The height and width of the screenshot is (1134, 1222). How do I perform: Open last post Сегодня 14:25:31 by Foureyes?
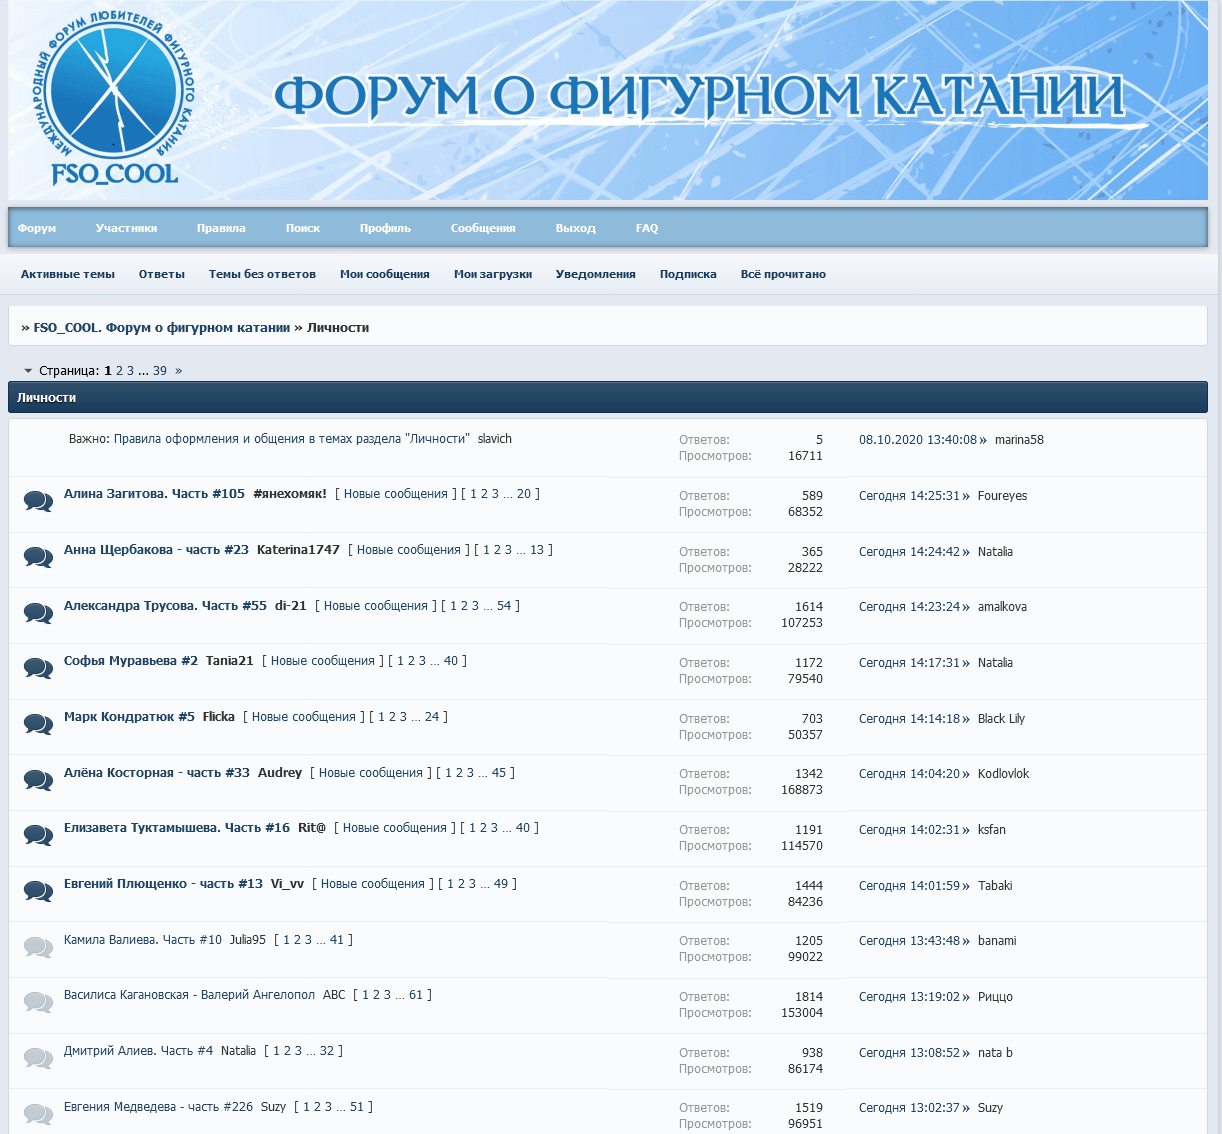click(x=909, y=496)
